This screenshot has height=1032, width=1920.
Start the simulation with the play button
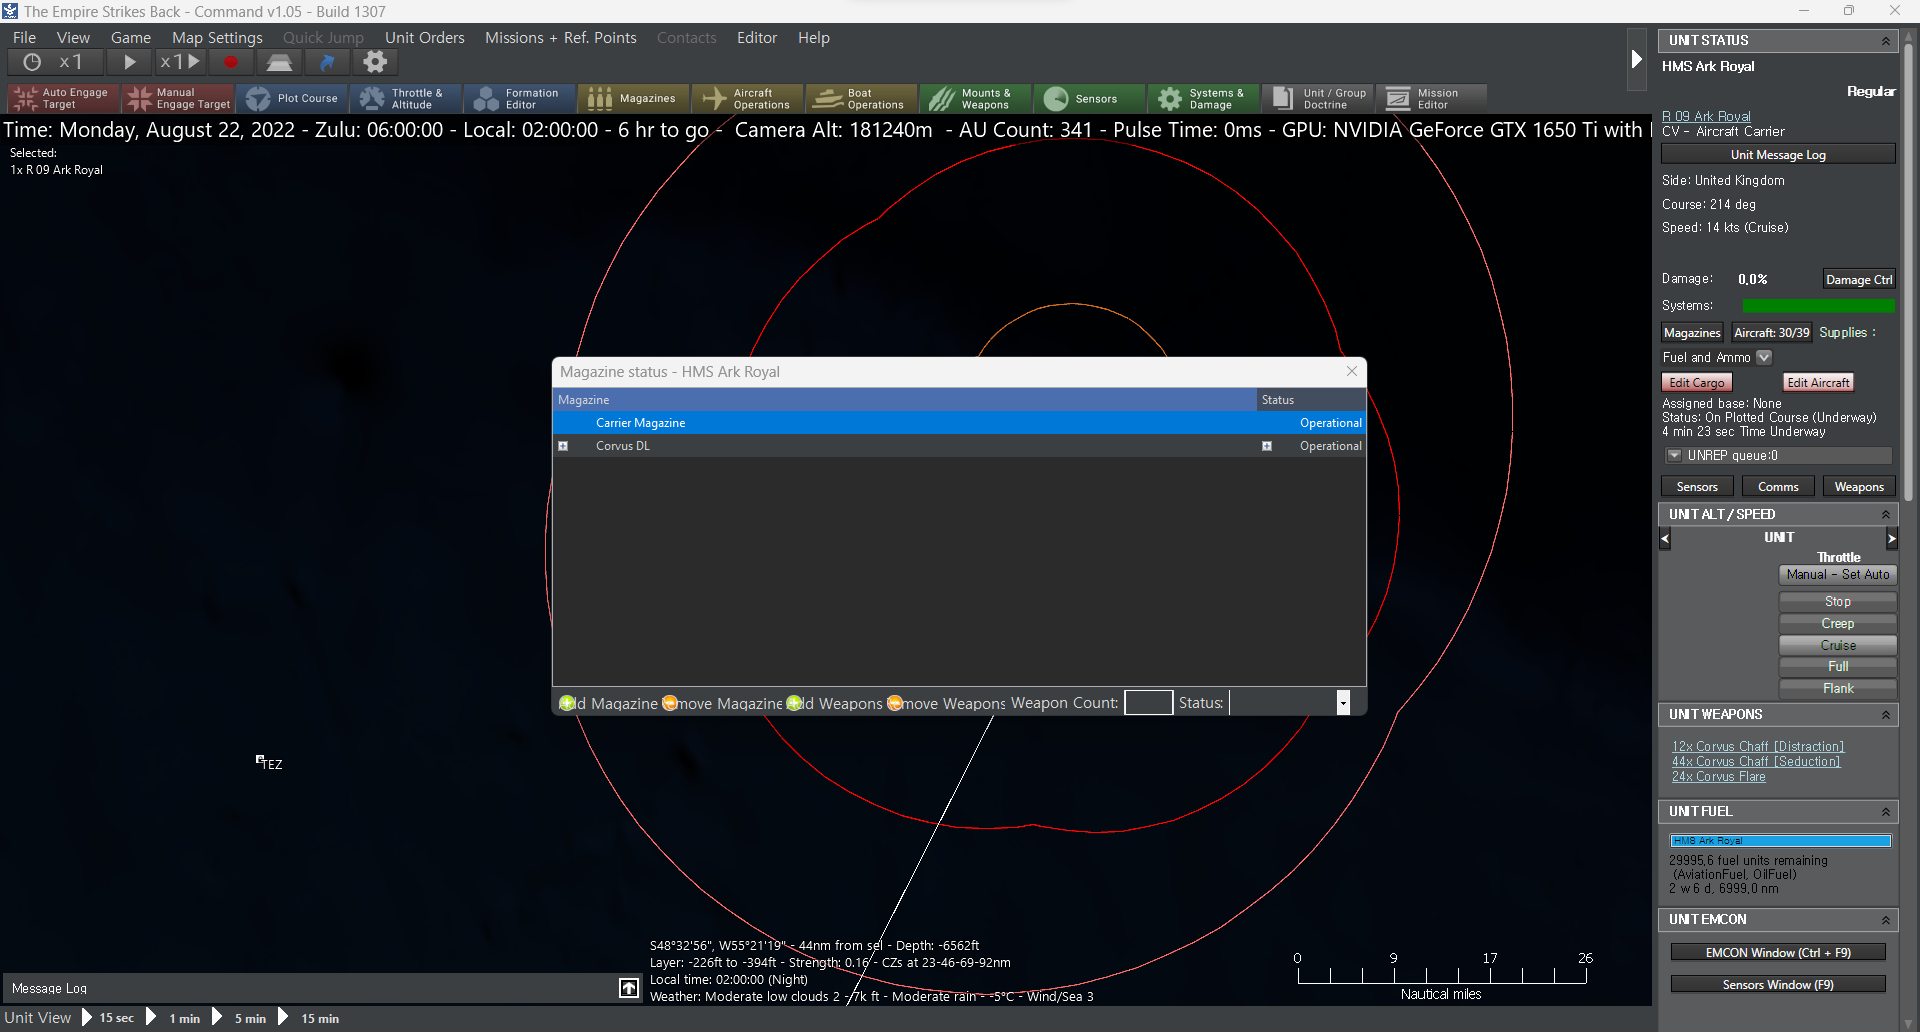coord(130,62)
